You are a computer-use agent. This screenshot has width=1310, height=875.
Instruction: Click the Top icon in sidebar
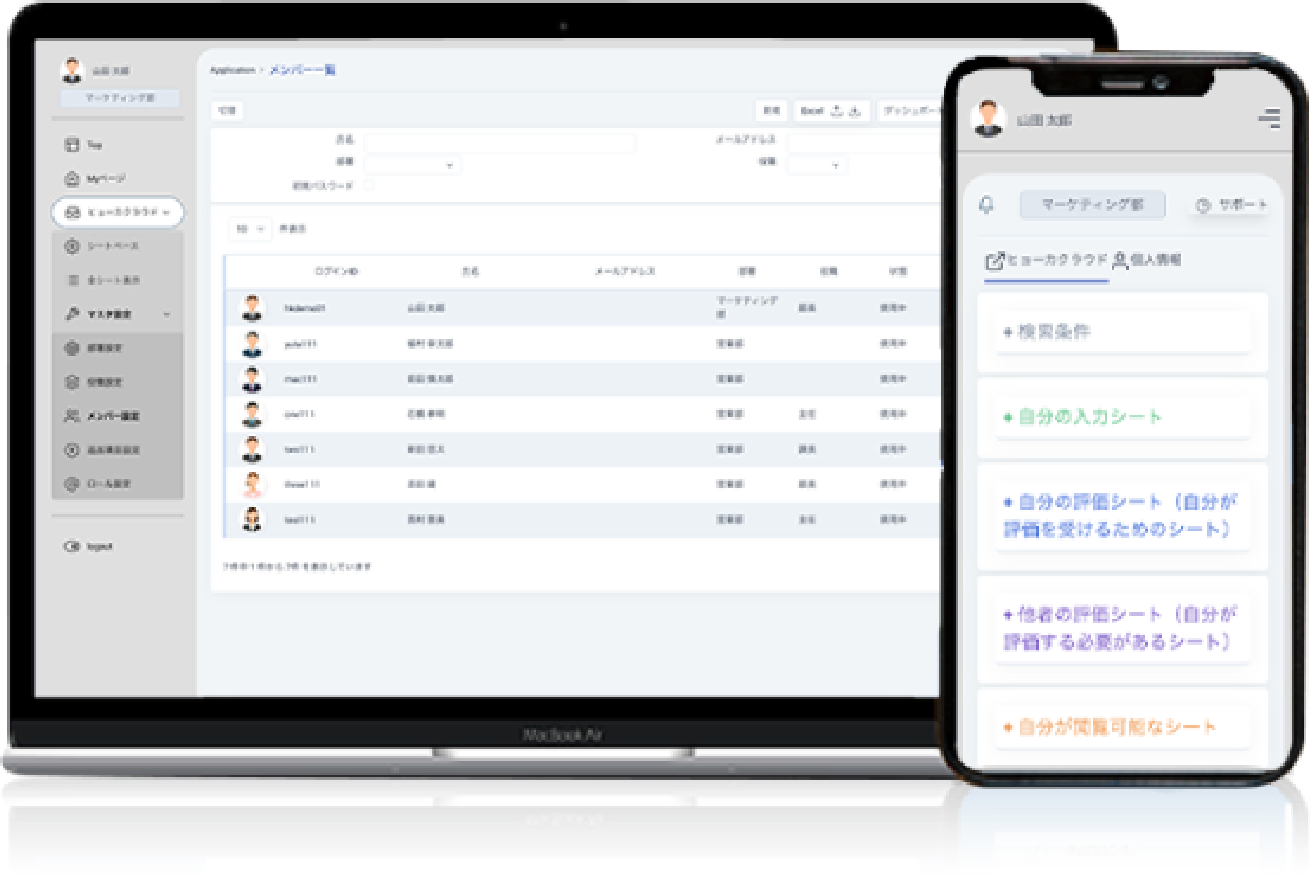click(x=71, y=145)
